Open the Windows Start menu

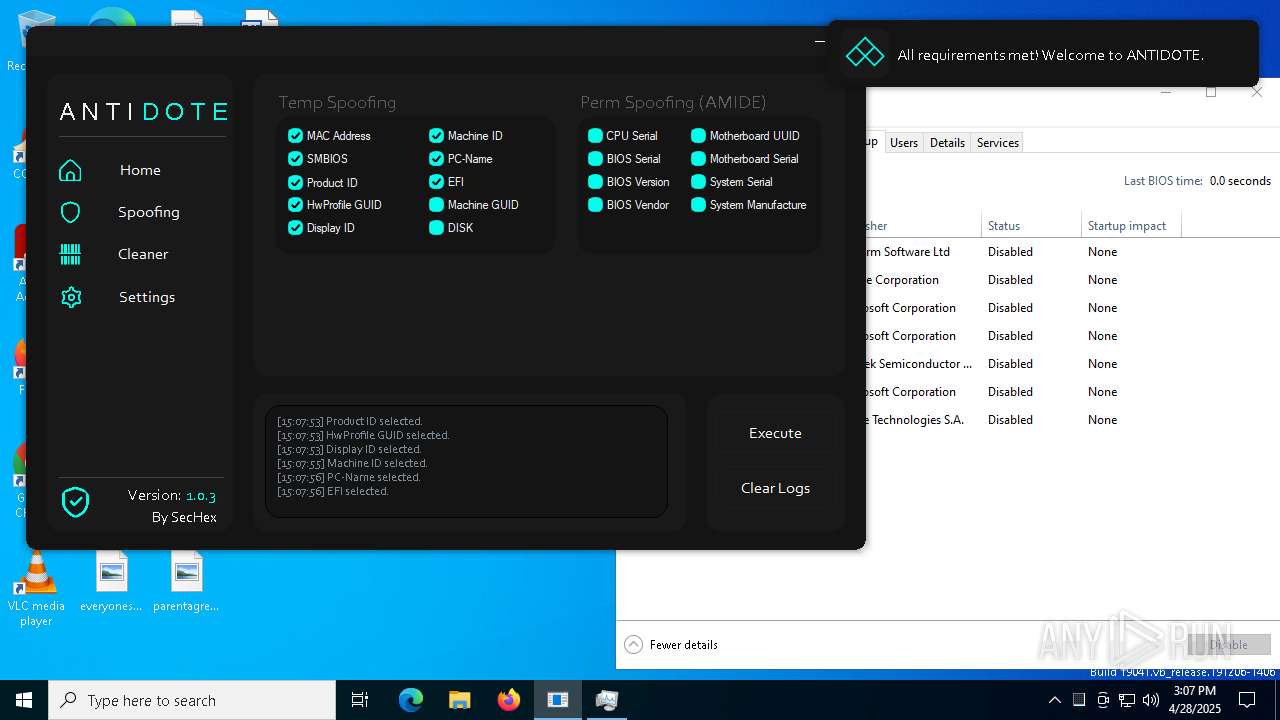[x=24, y=700]
